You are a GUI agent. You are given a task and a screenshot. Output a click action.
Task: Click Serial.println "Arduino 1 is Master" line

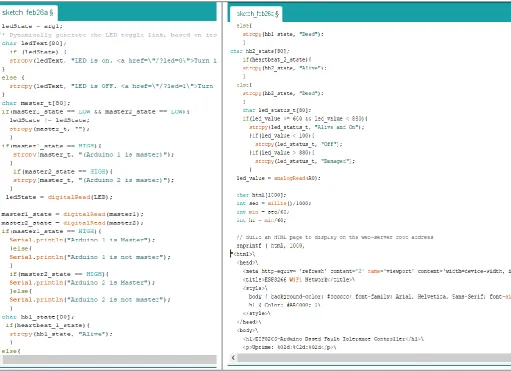click(x=82, y=240)
